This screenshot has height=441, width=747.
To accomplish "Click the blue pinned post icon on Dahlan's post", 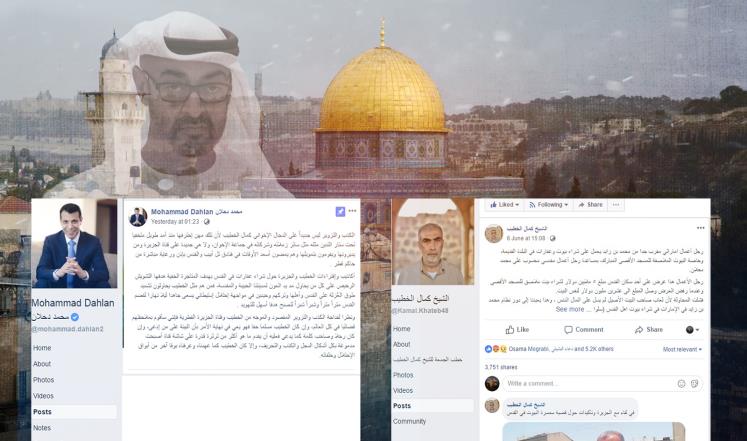I will (x=340, y=211).
